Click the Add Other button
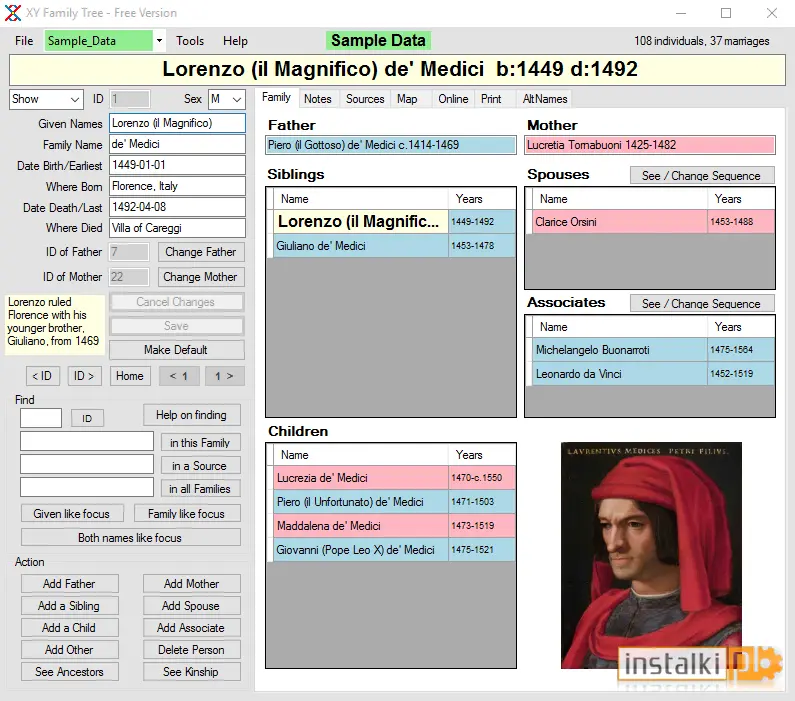 pos(69,650)
